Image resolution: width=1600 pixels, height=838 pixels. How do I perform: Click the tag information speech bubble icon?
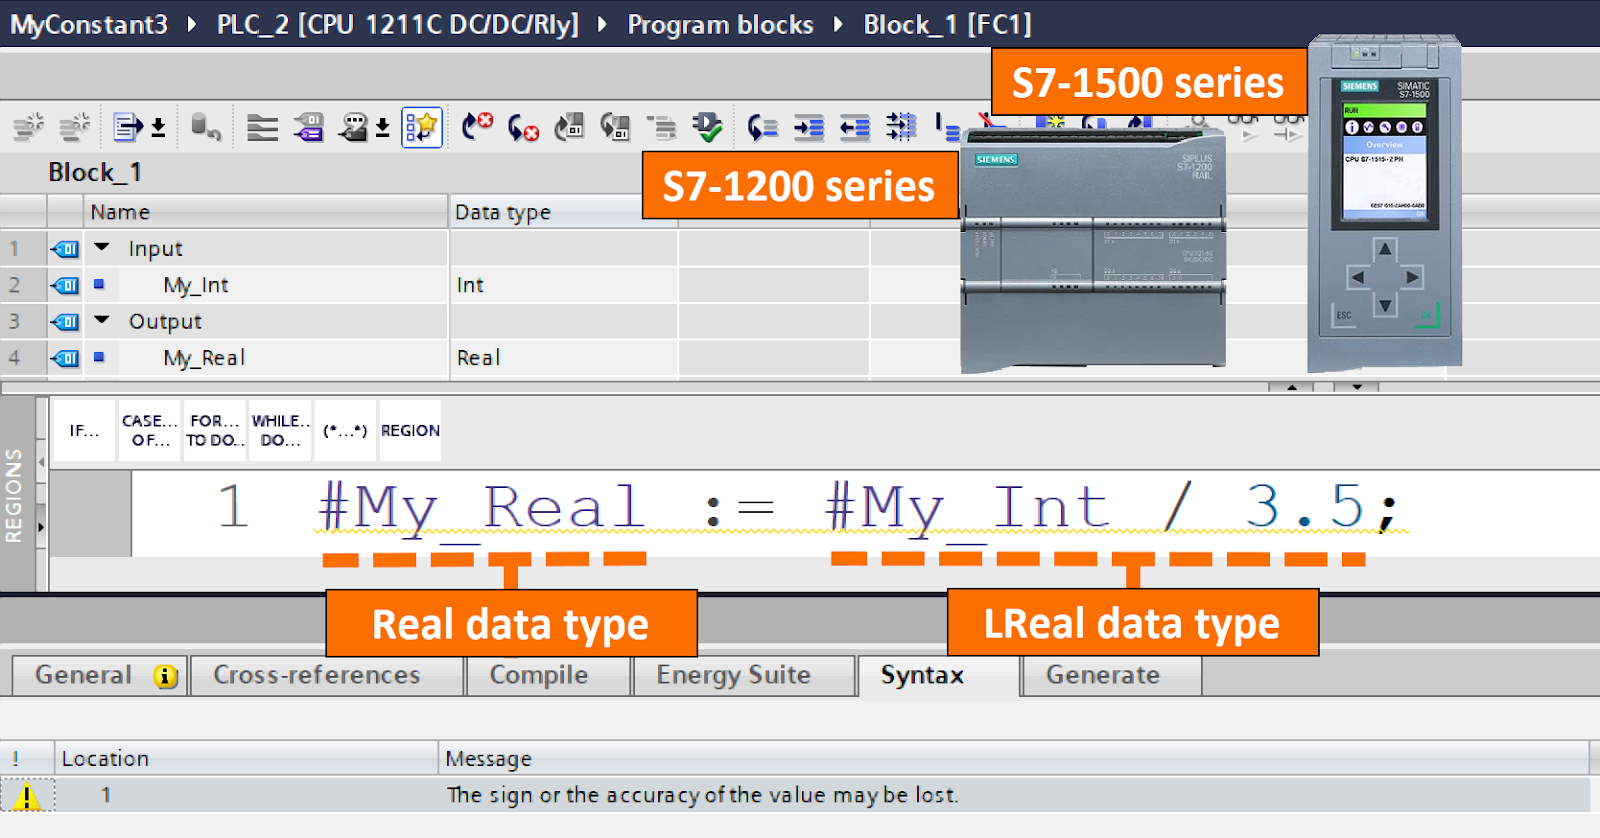coord(353,127)
